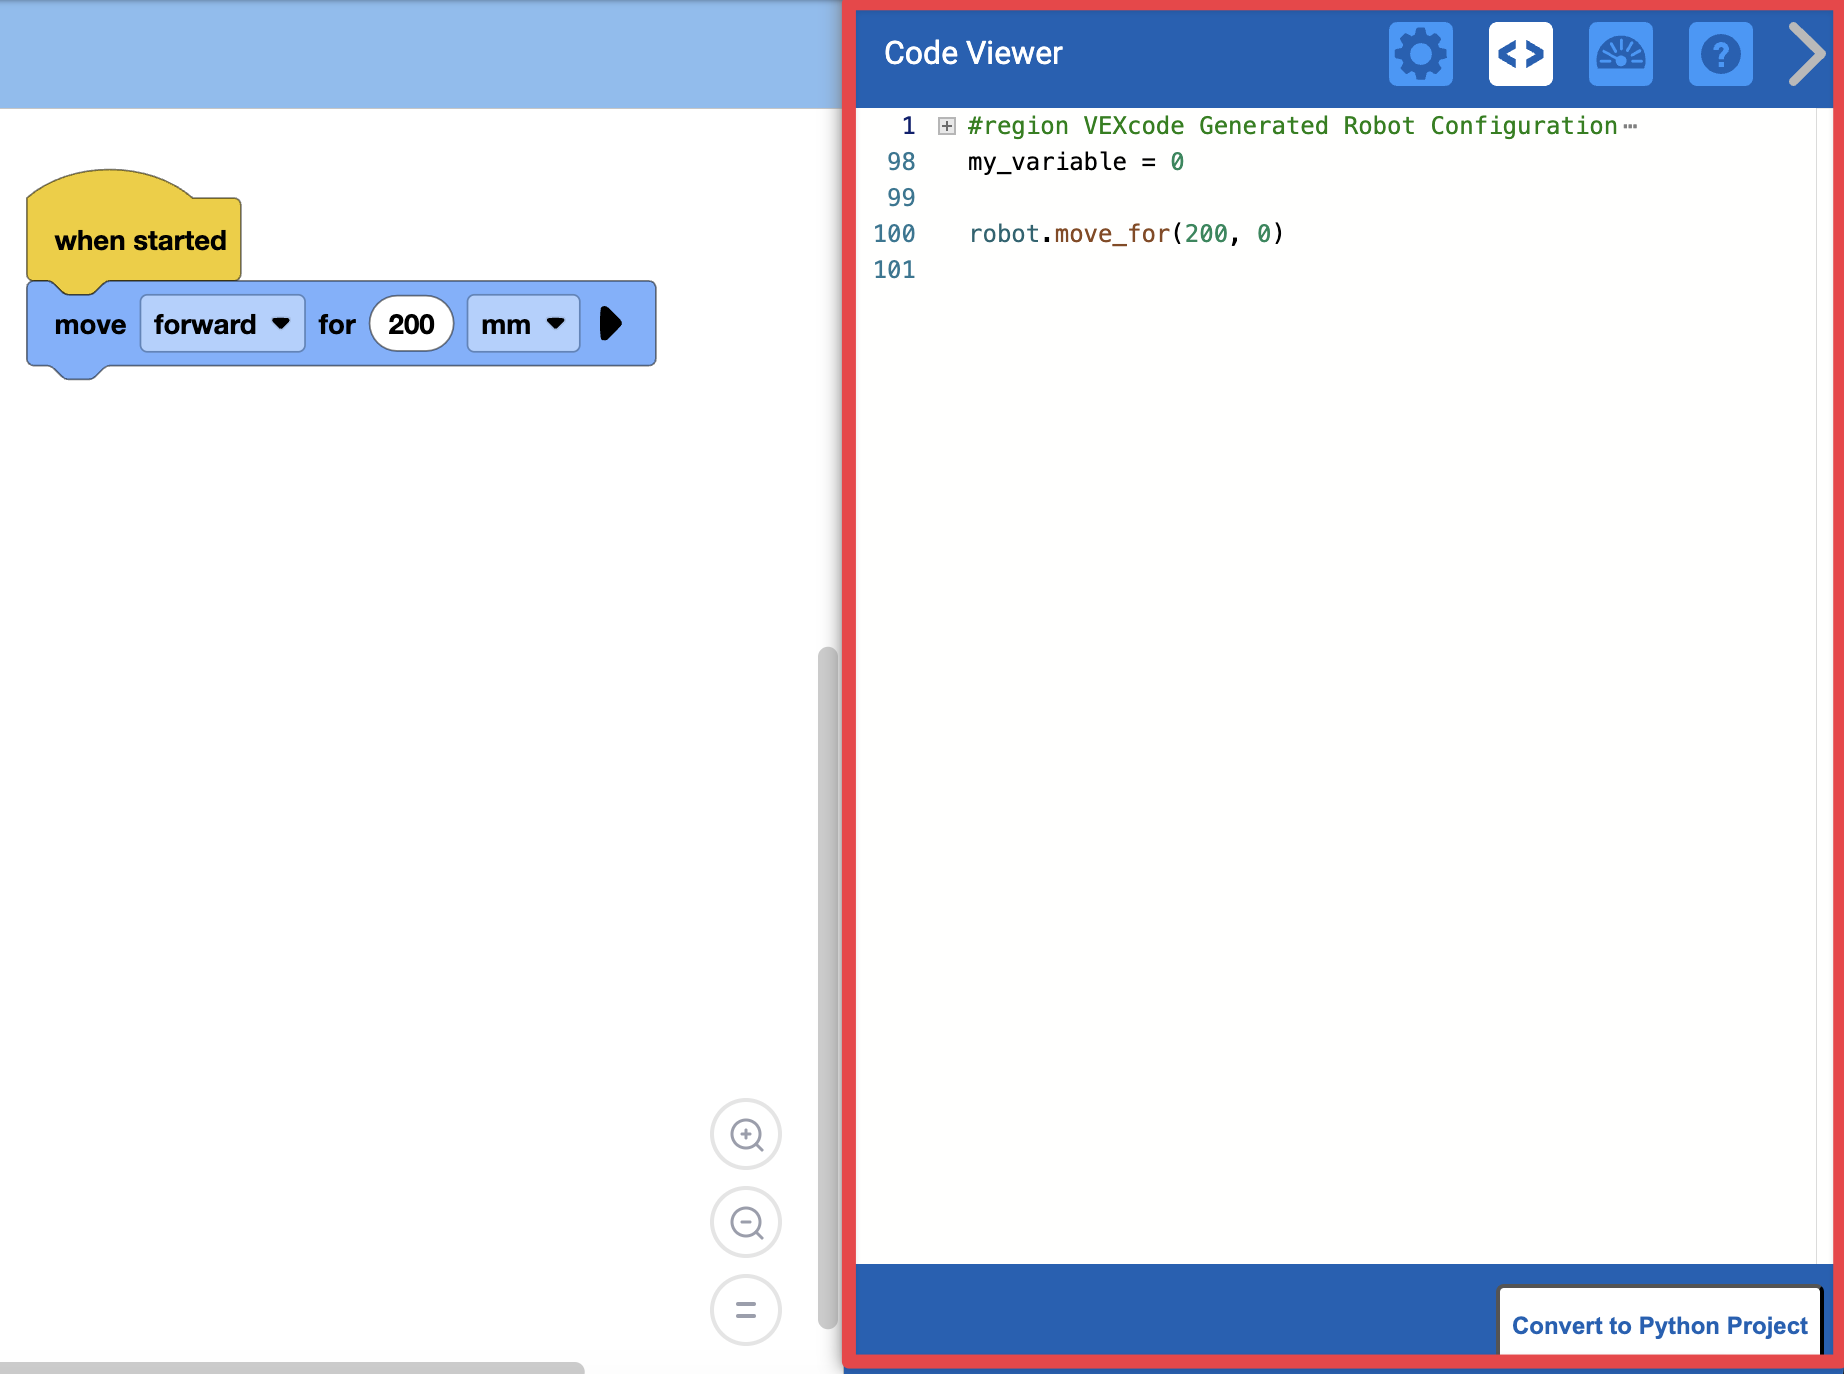The width and height of the screenshot is (1844, 1374).
Task: Open Code Viewer settings with gear icon
Action: click(x=1420, y=55)
